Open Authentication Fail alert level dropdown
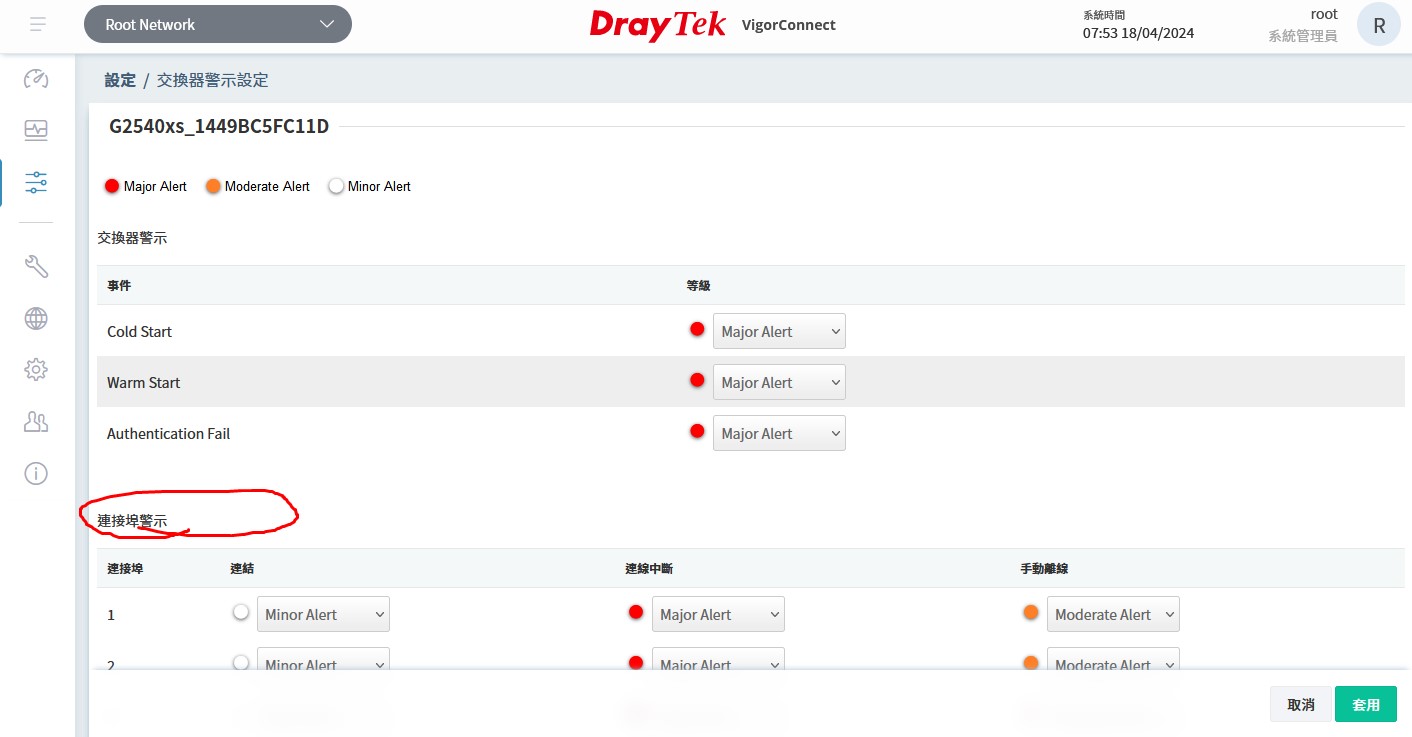Viewport: 1412px width, 737px height. [778, 434]
